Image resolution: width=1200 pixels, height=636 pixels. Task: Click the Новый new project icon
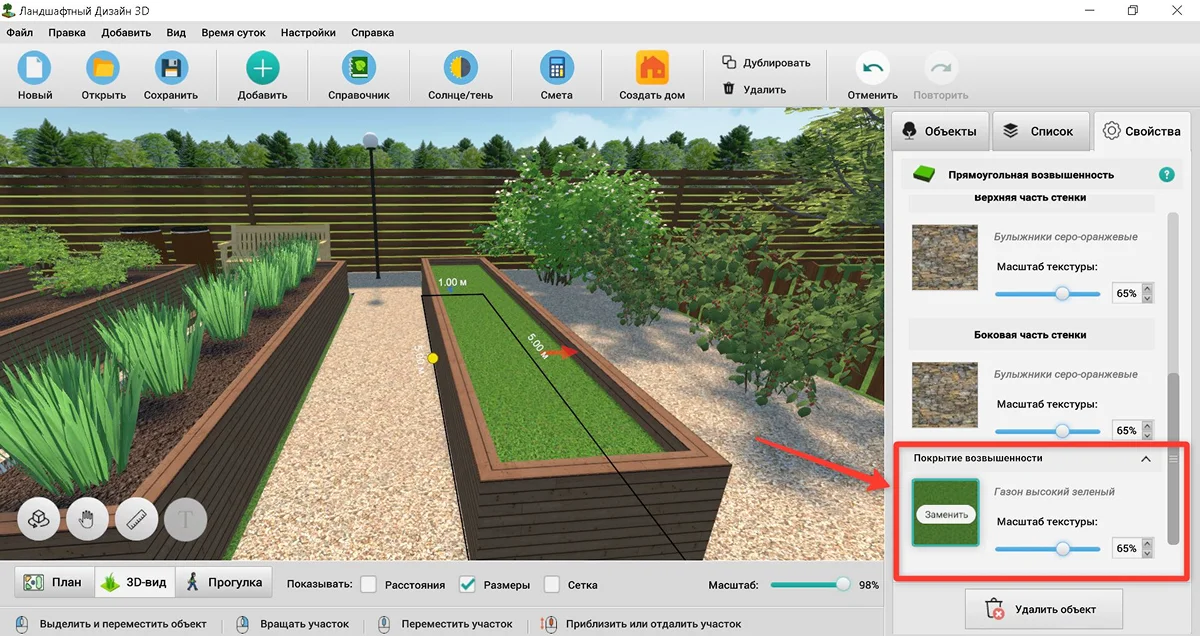coord(35,69)
